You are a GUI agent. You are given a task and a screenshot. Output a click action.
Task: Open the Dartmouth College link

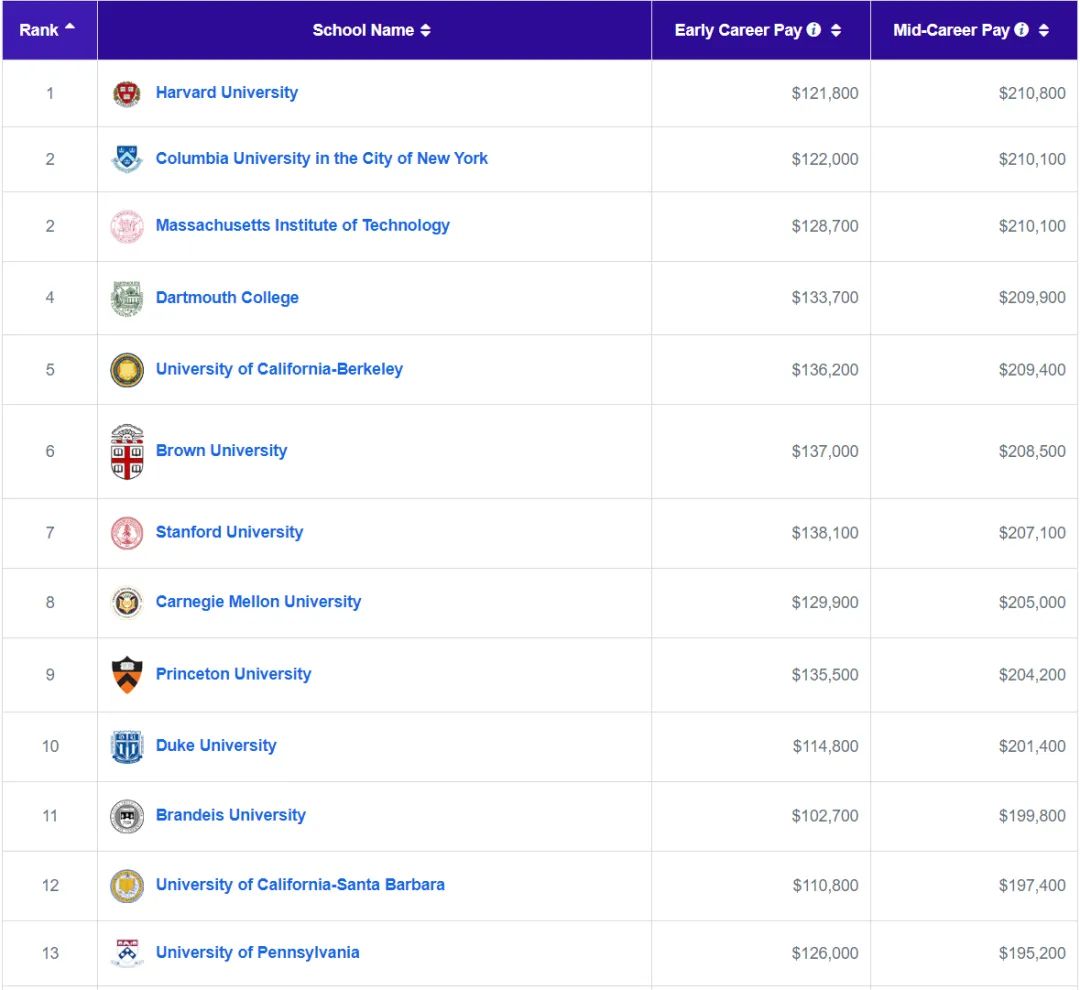pos(227,298)
